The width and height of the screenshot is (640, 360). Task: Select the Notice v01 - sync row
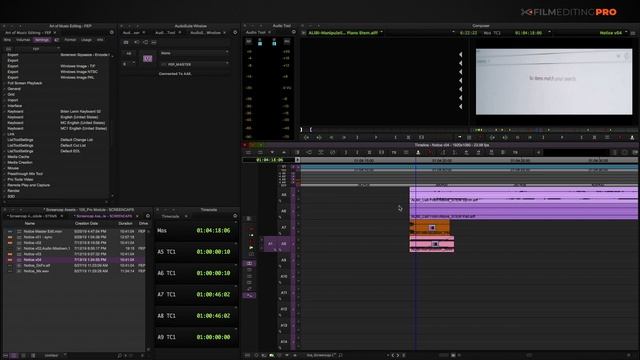74,237
